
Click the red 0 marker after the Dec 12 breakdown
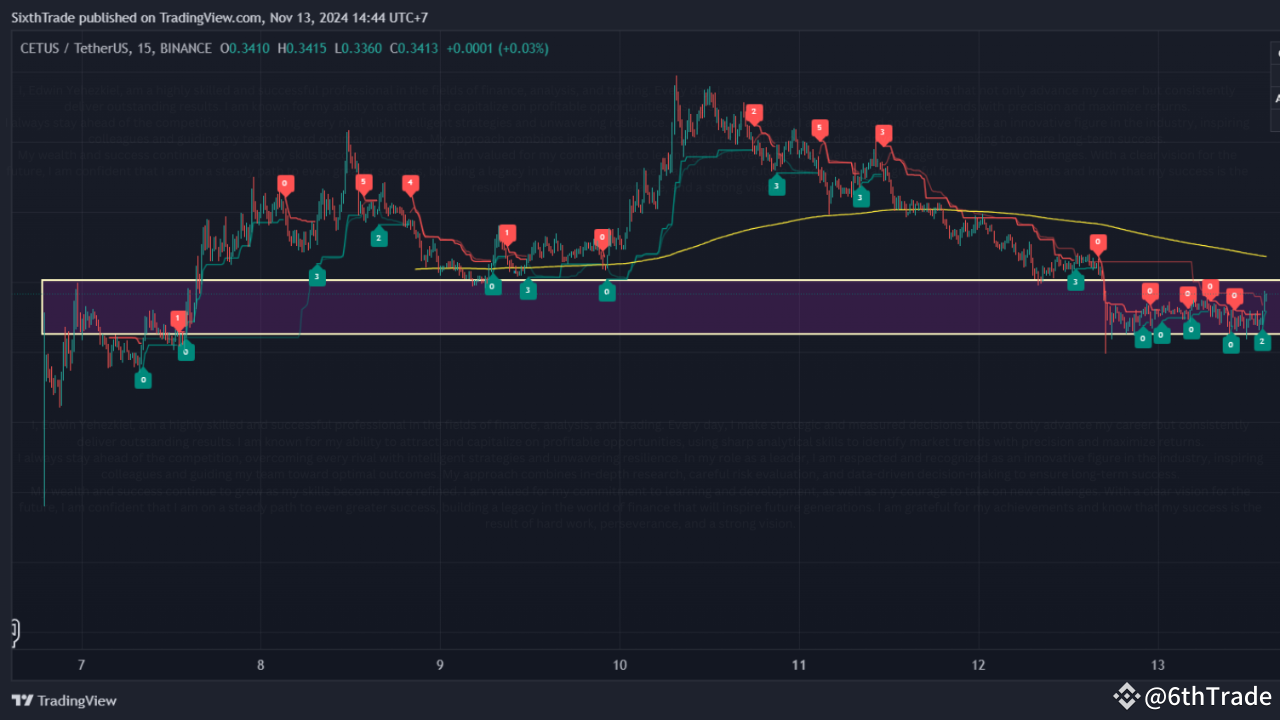[1097, 241]
